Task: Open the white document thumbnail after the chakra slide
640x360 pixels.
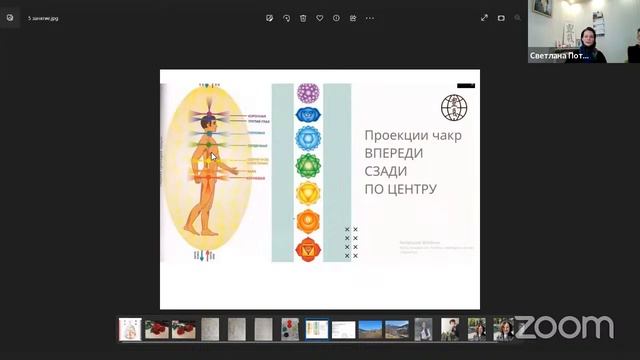Action: [x=343, y=329]
